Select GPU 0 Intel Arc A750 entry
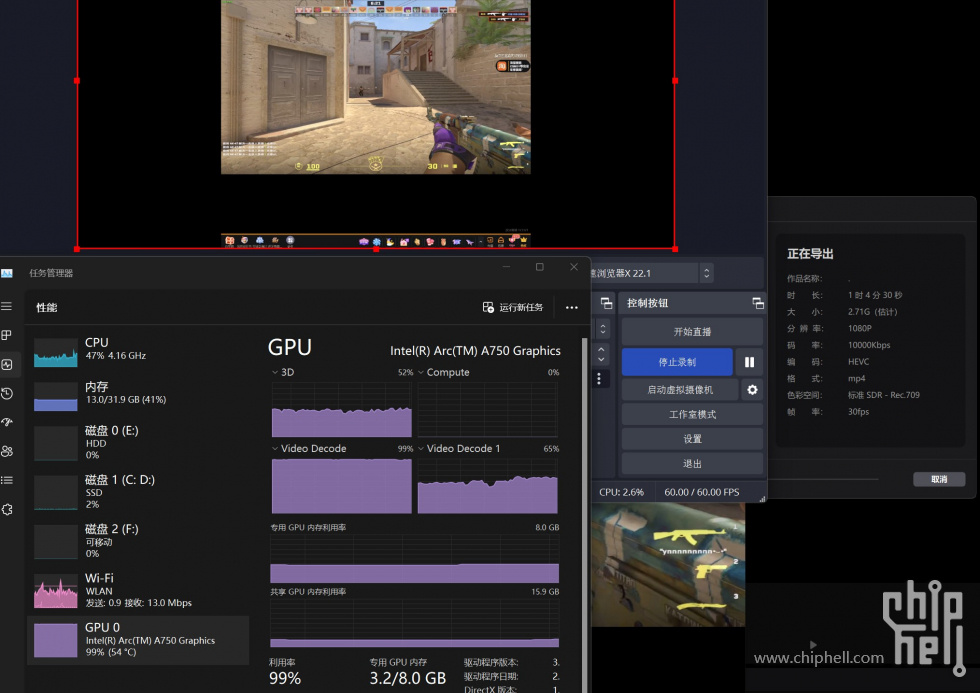The image size is (980, 693). pyautogui.click(x=138, y=640)
